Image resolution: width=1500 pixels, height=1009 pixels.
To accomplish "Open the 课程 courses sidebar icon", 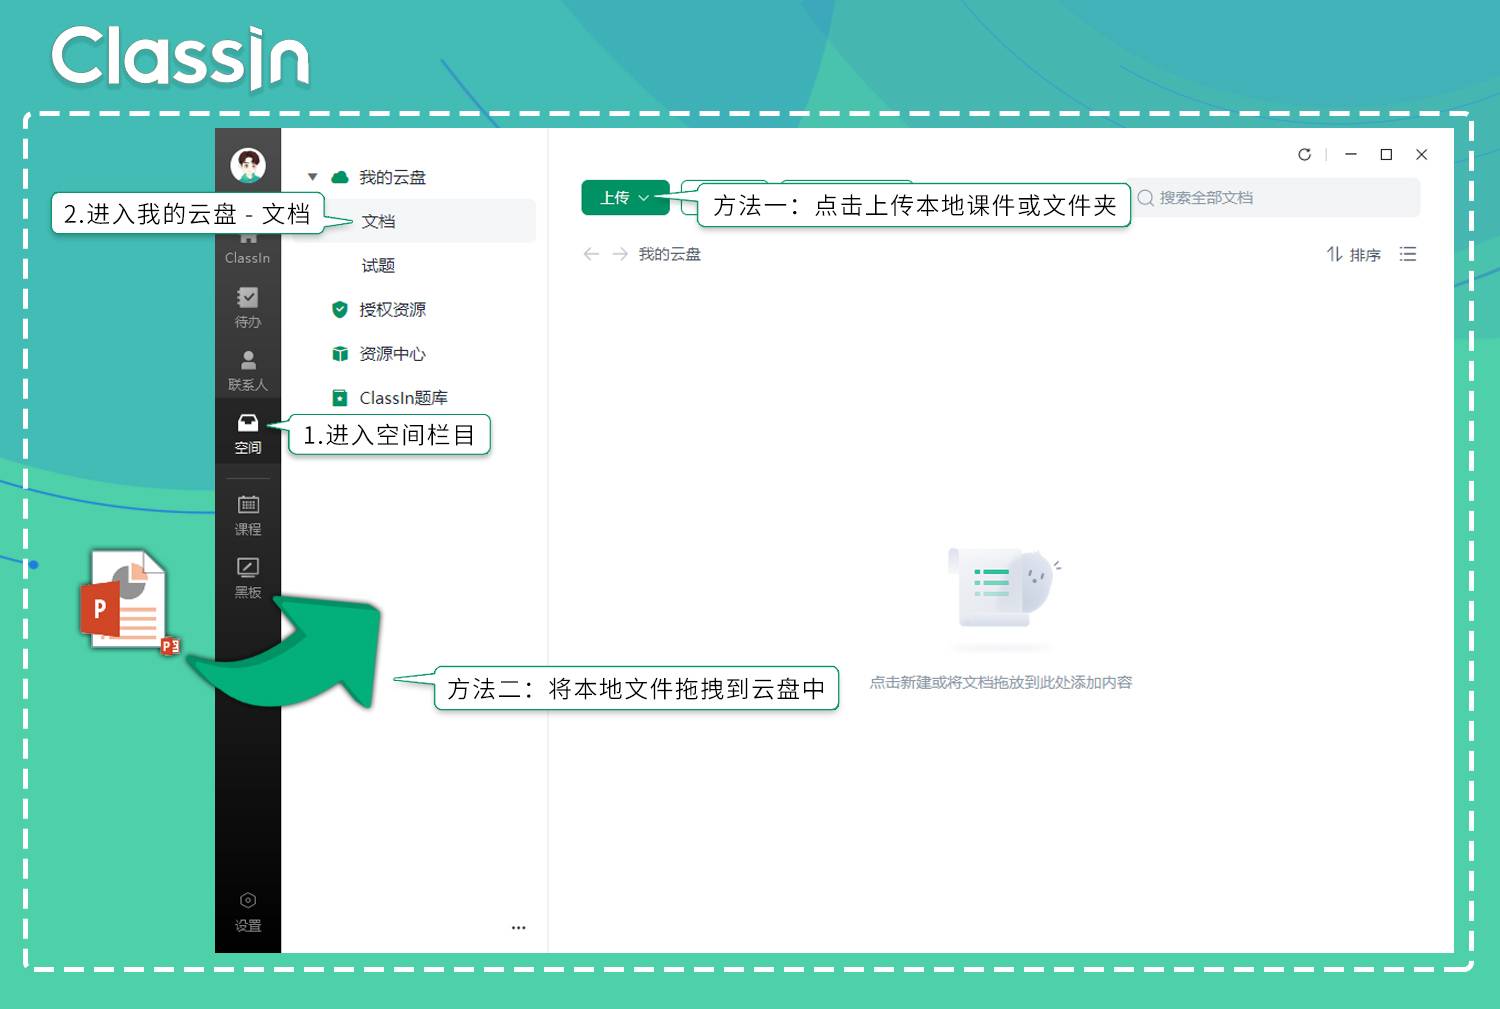I will point(248,515).
